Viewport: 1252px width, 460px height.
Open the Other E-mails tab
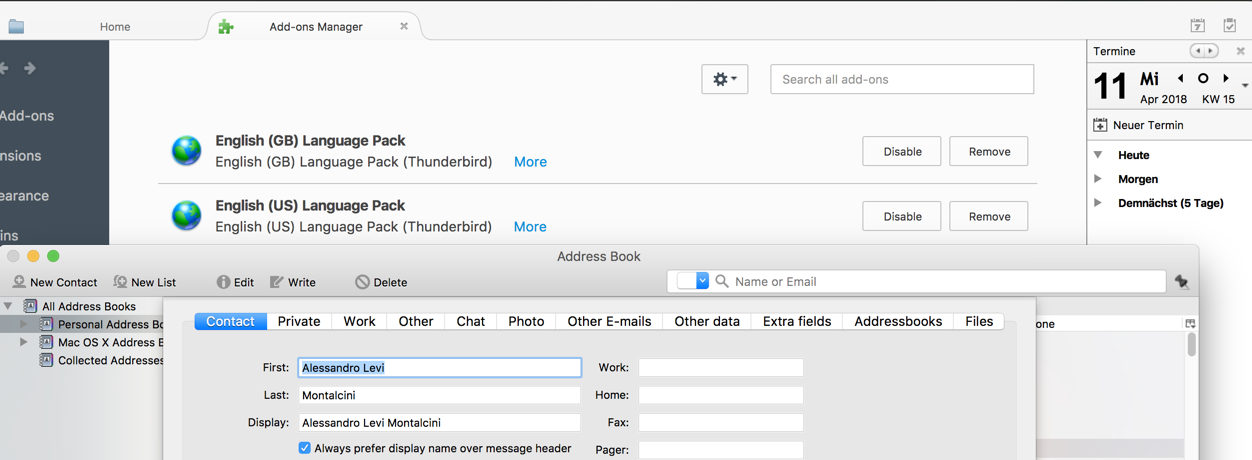tap(609, 321)
